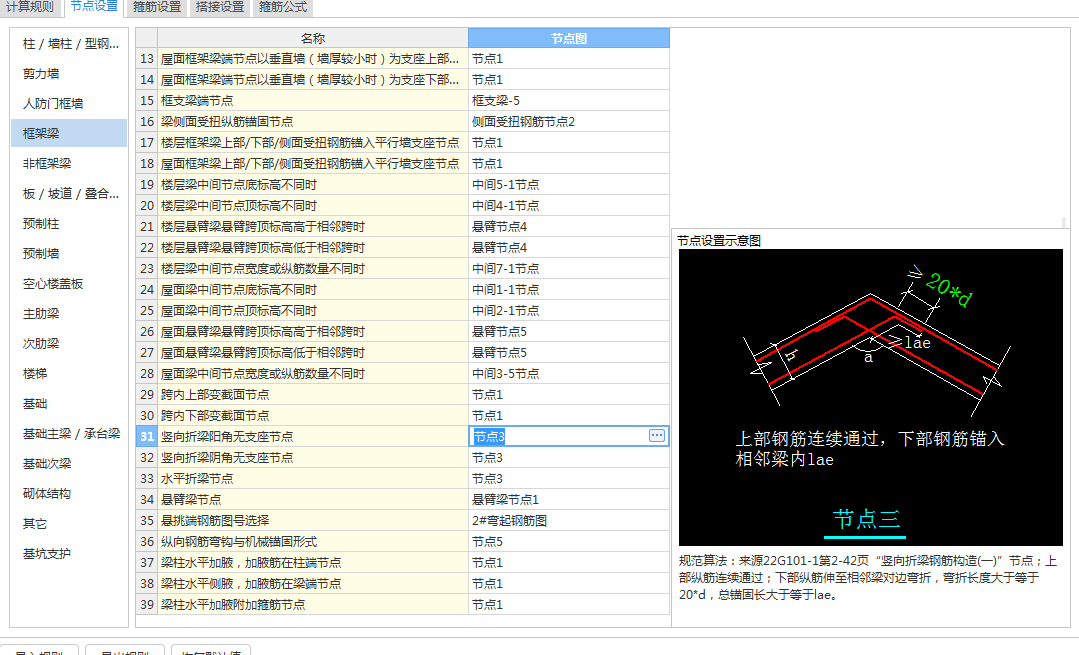This screenshot has width=1079, height=655.
Task: Click the 中间1-1节点 value
Action: (x=568, y=290)
